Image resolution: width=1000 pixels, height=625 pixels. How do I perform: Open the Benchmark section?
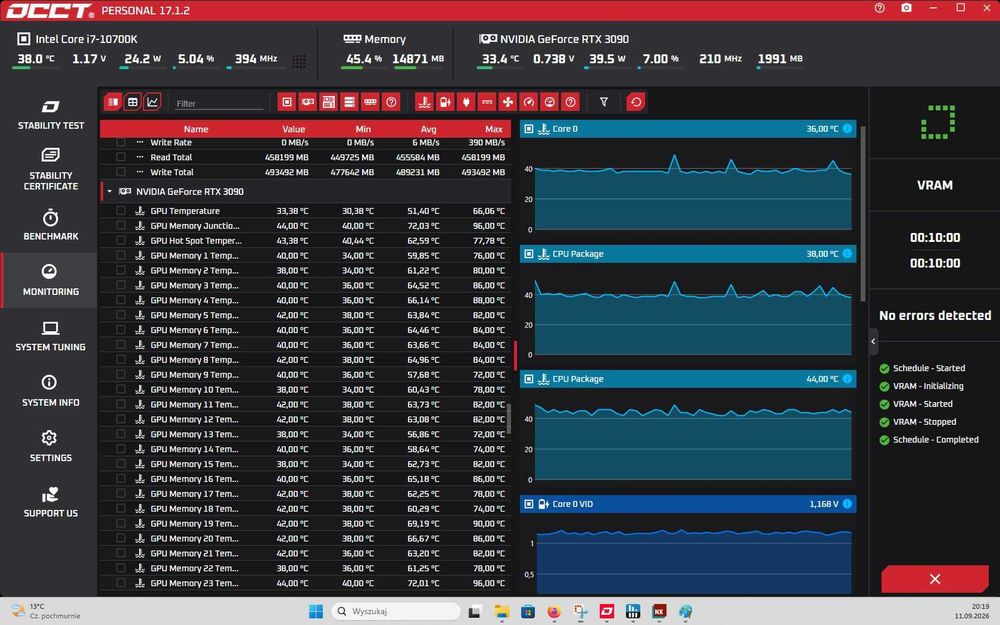click(50, 224)
